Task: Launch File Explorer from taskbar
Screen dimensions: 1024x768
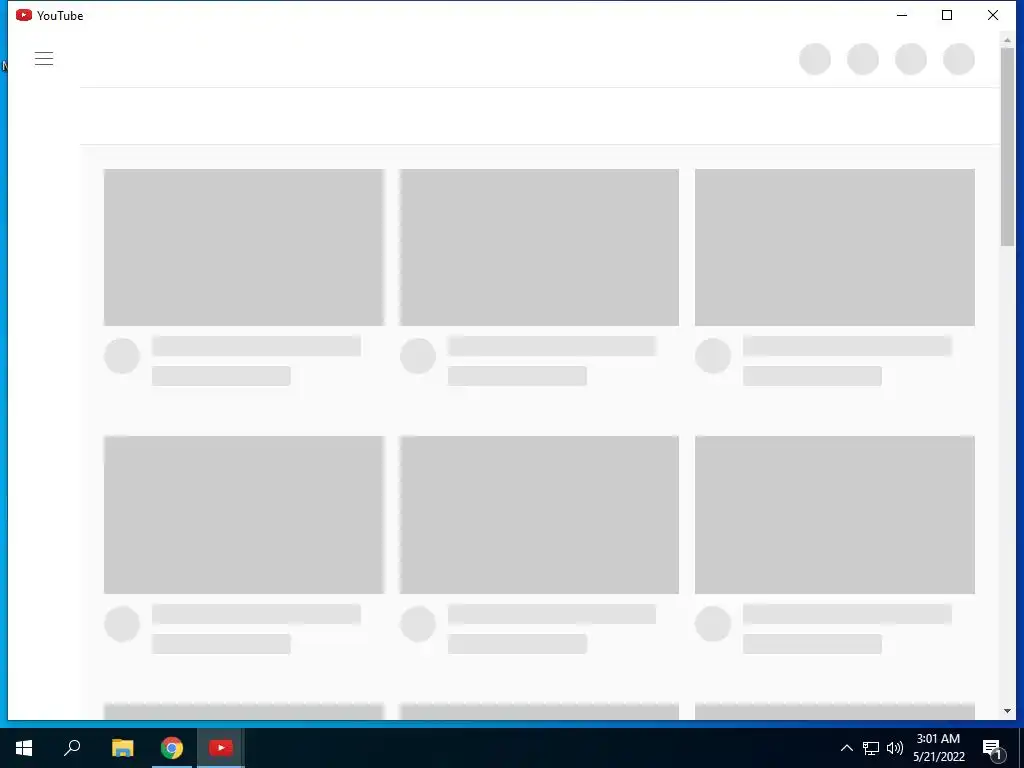Action: [122, 748]
